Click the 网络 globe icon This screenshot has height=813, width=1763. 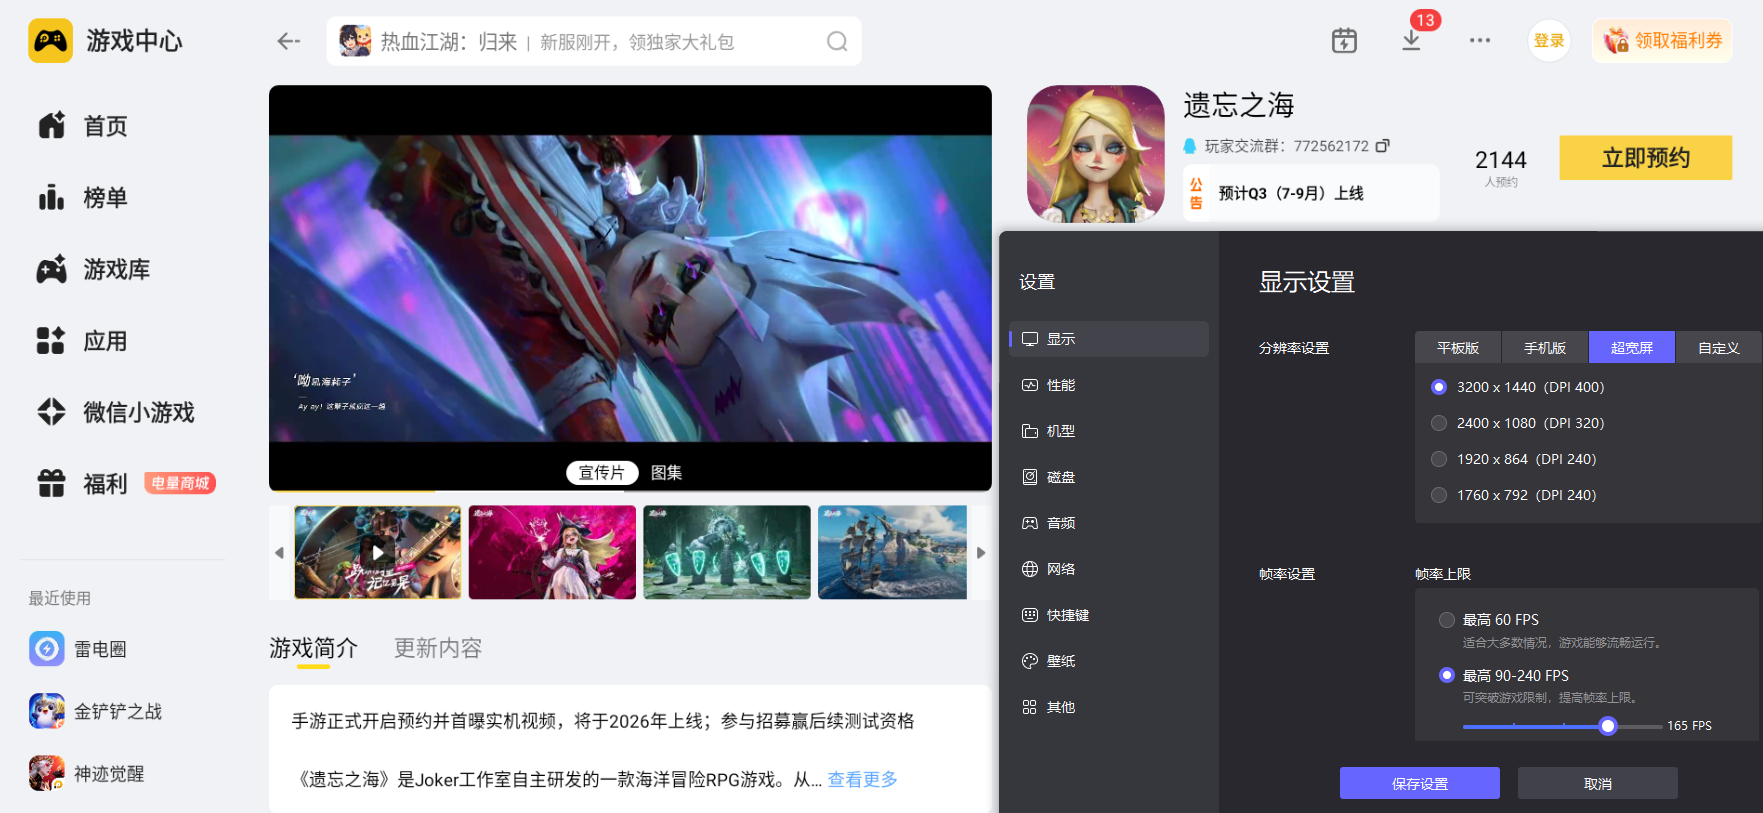pyautogui.click(x=1030, y=569)
